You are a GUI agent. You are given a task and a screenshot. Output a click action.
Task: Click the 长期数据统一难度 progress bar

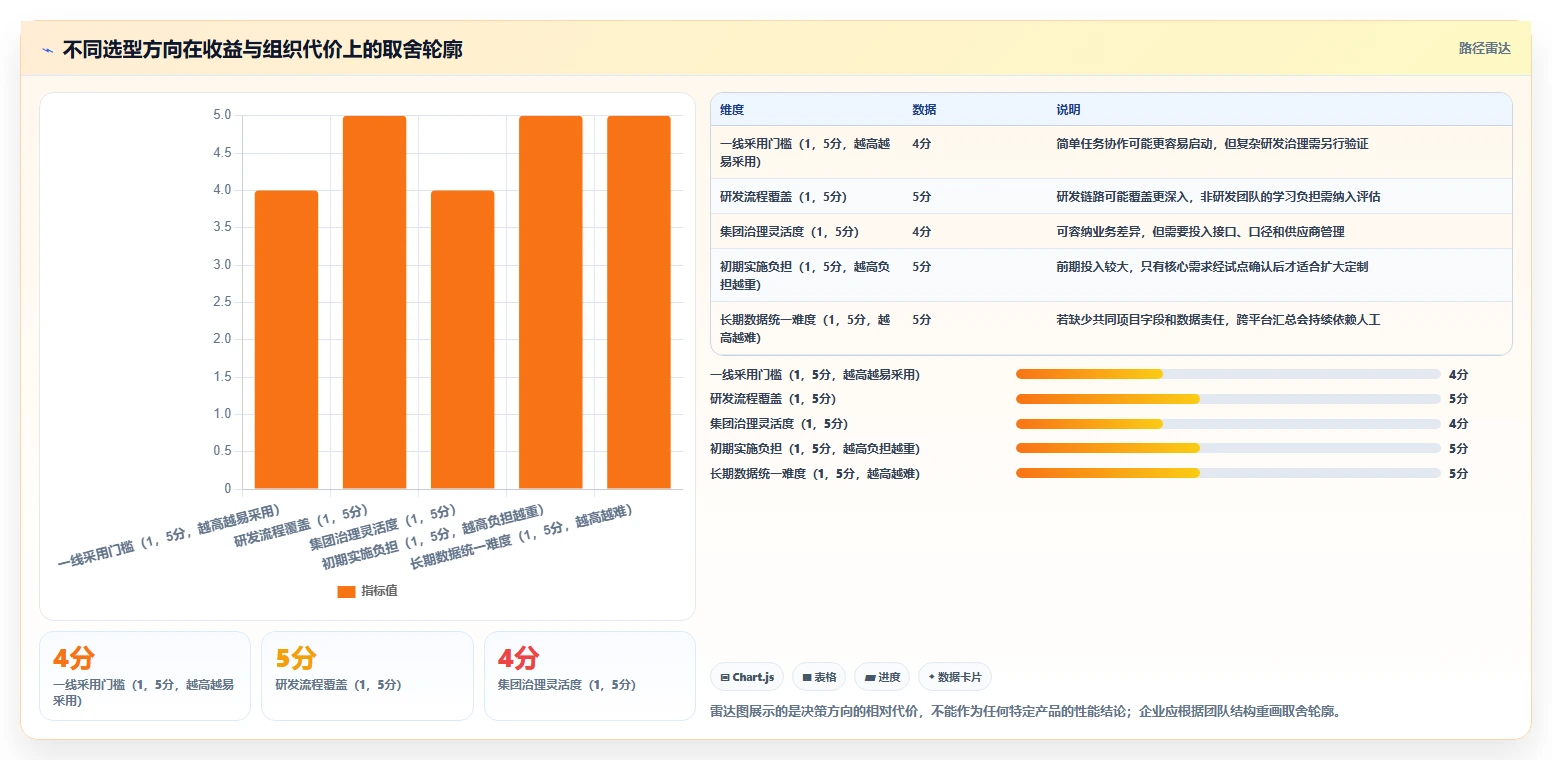tap(1228, 473)
